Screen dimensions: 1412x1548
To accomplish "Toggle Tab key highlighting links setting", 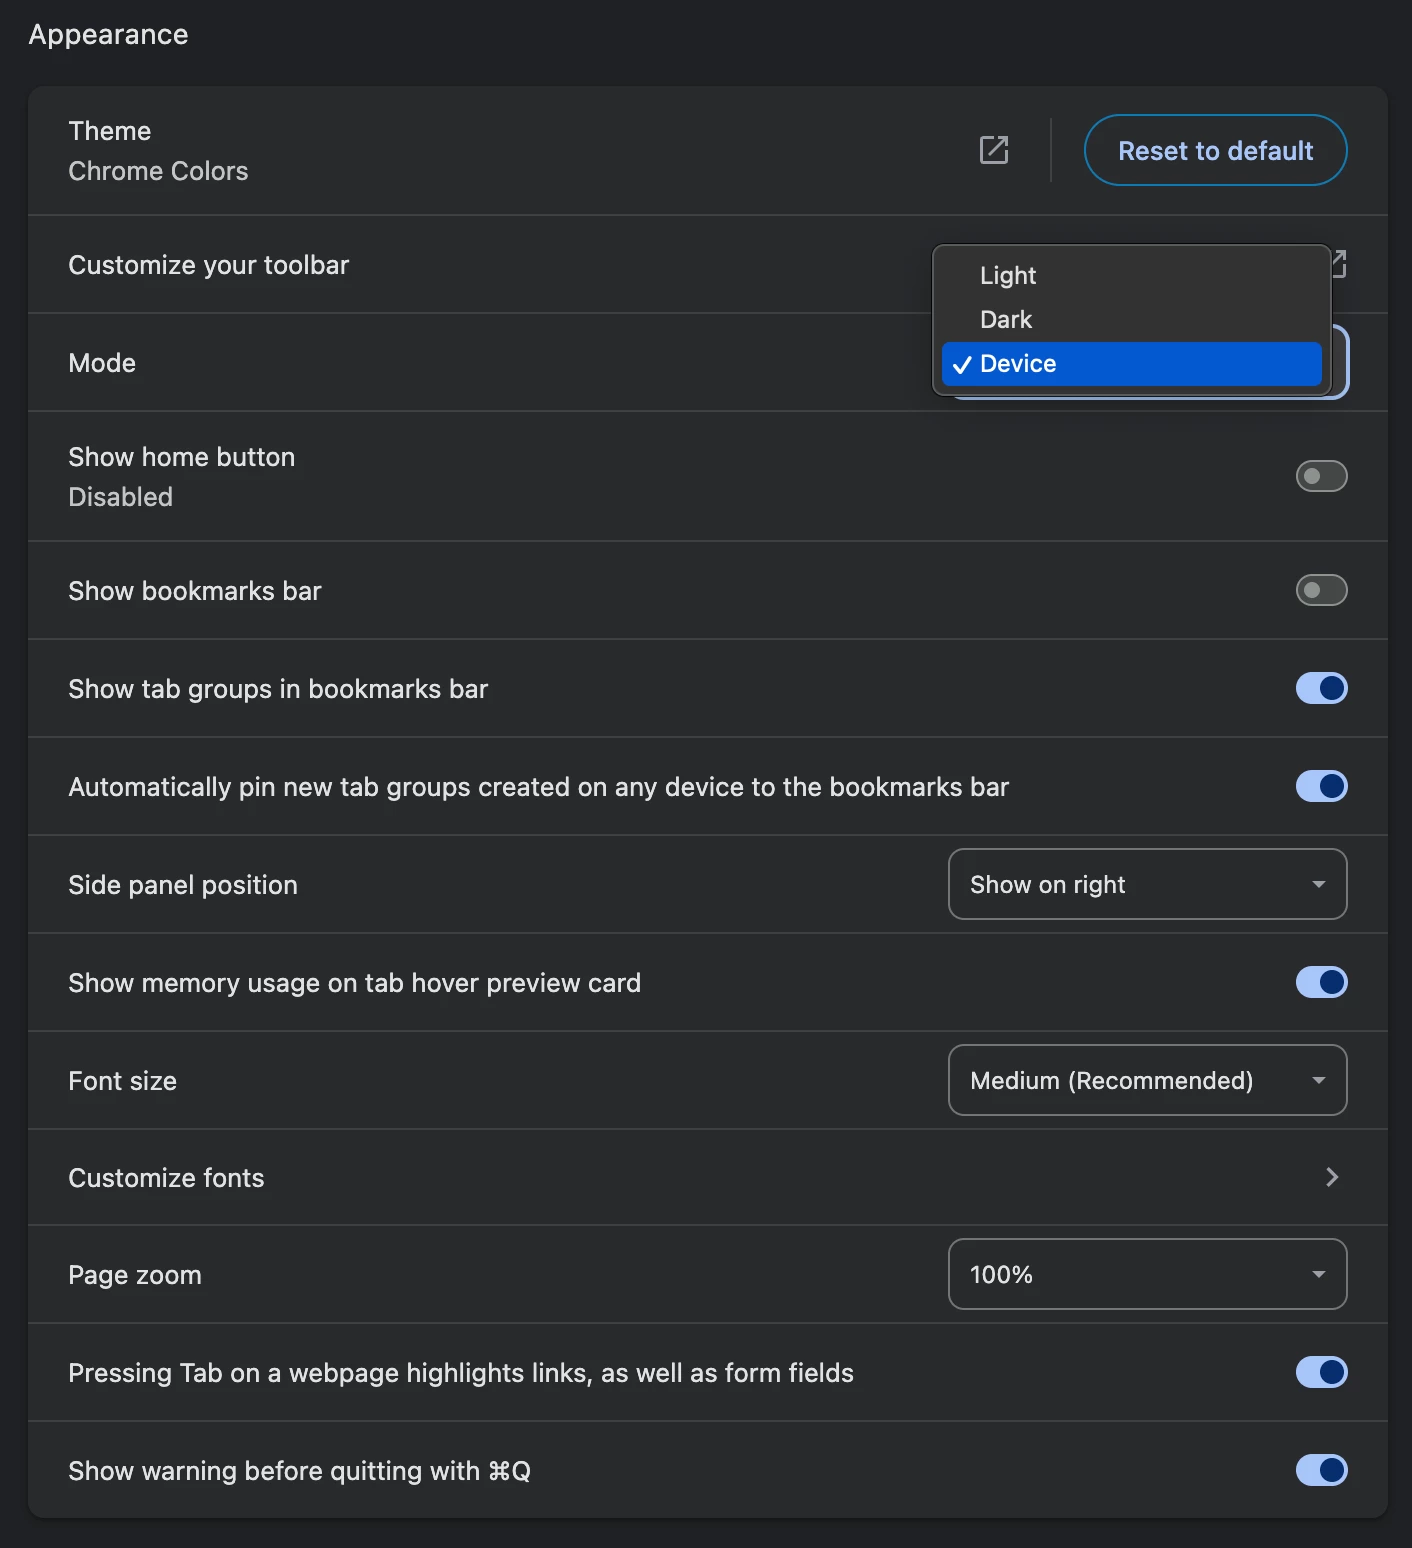I will [1321, 1372].
